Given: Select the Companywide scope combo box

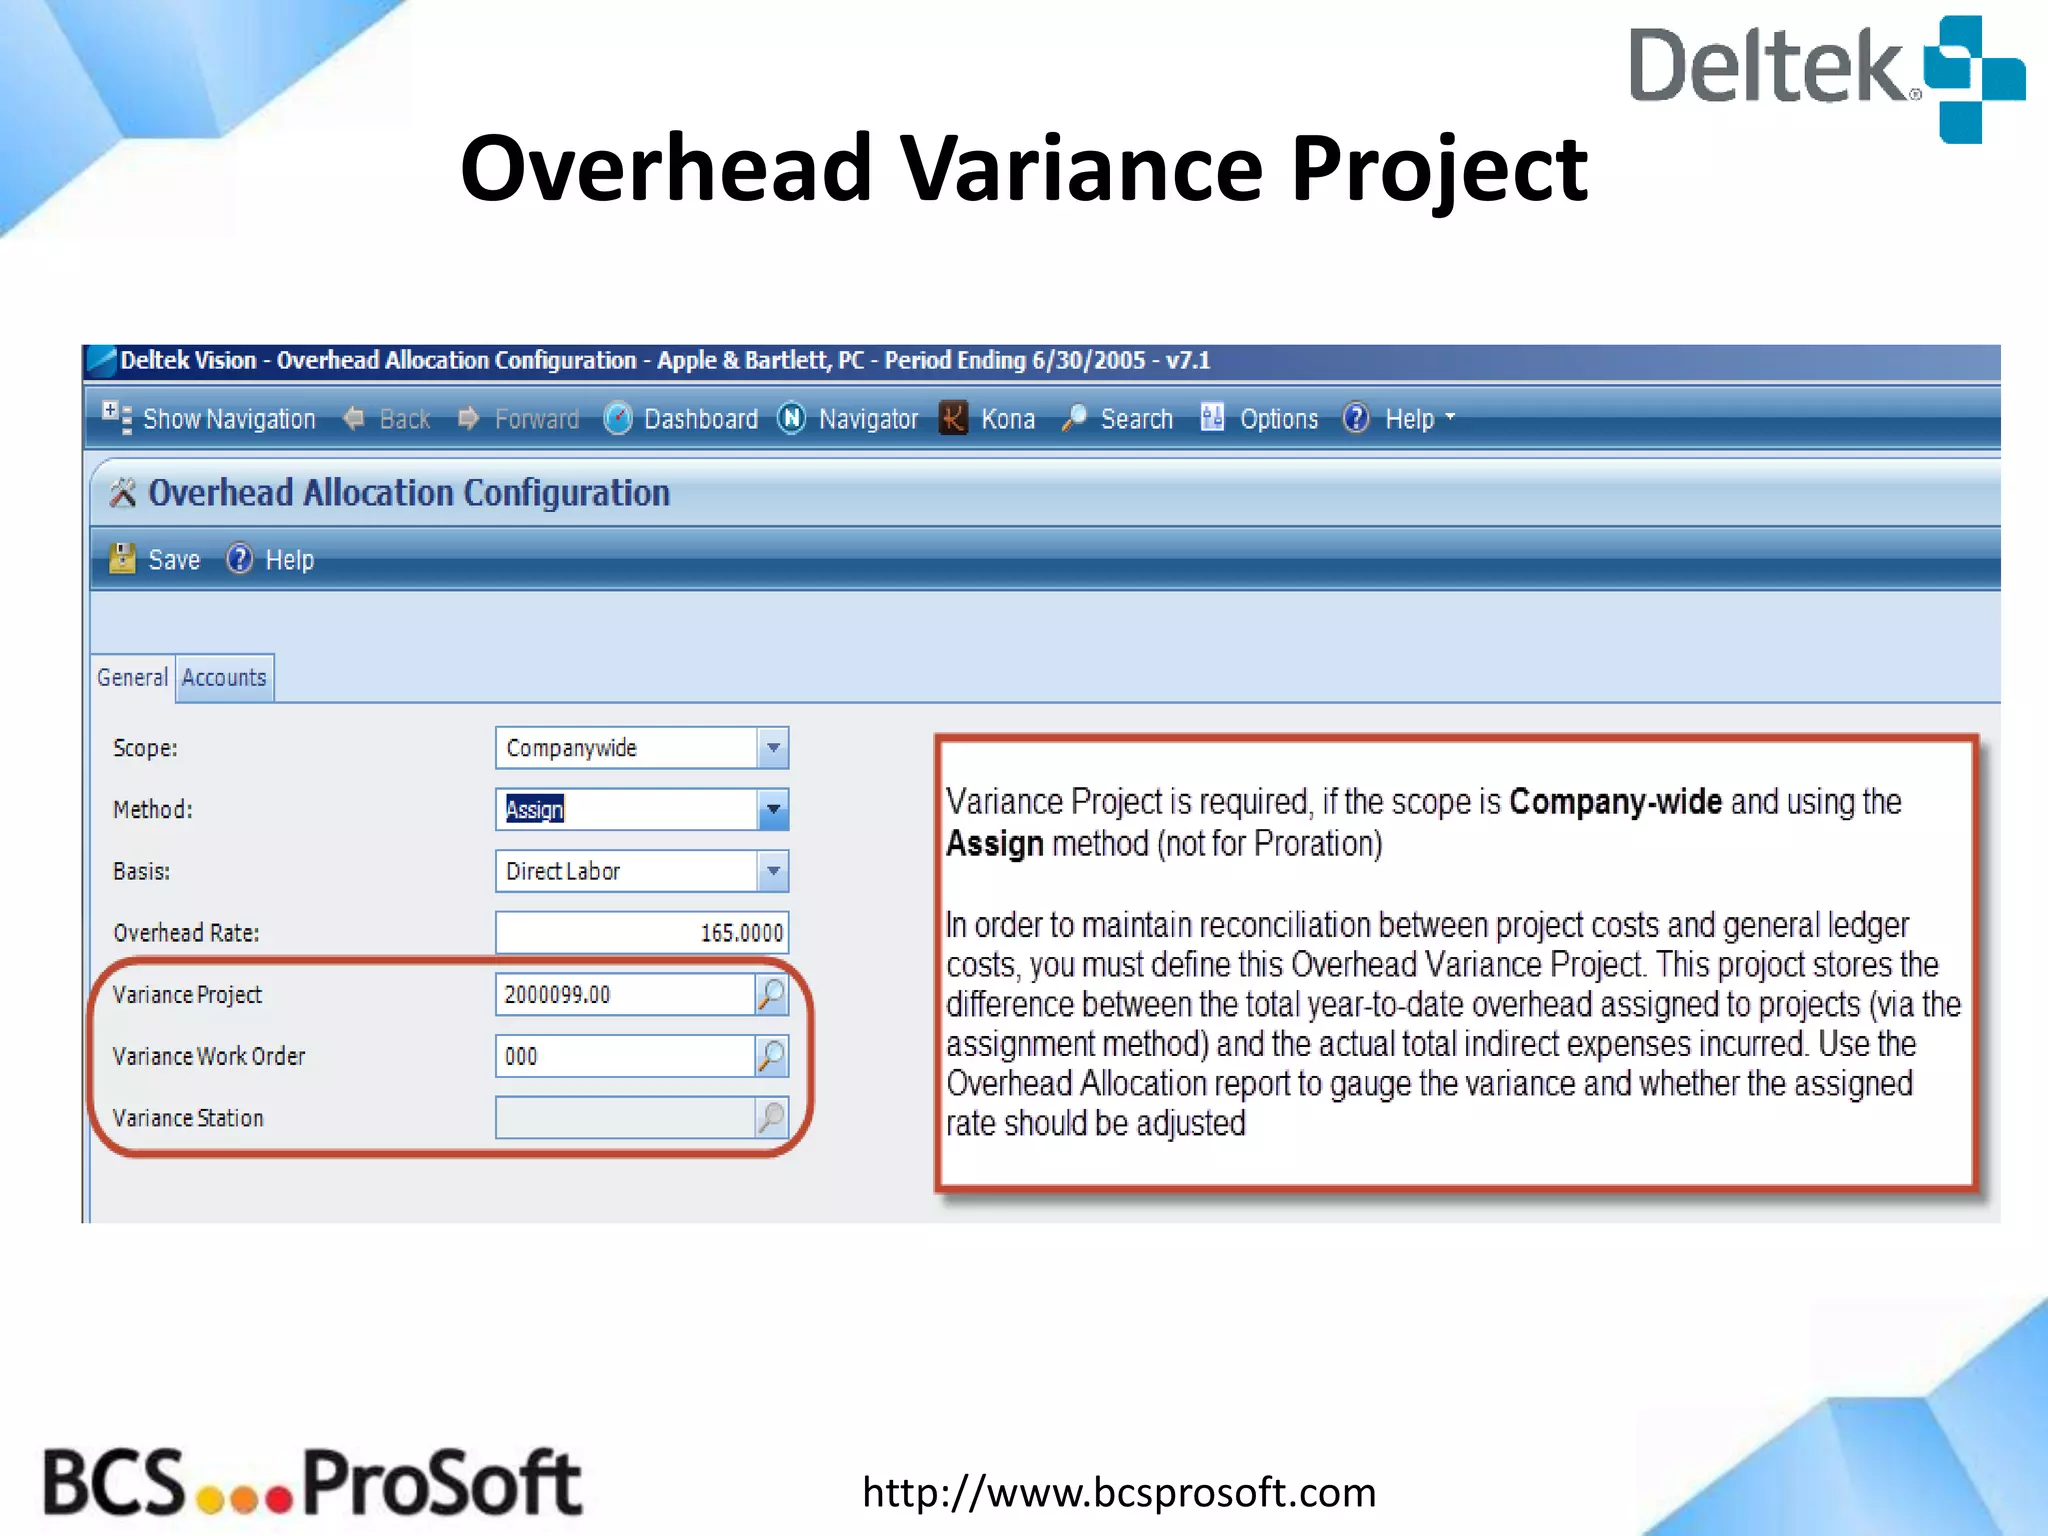Looking at the screenshot, I should [x=642, y=748].
